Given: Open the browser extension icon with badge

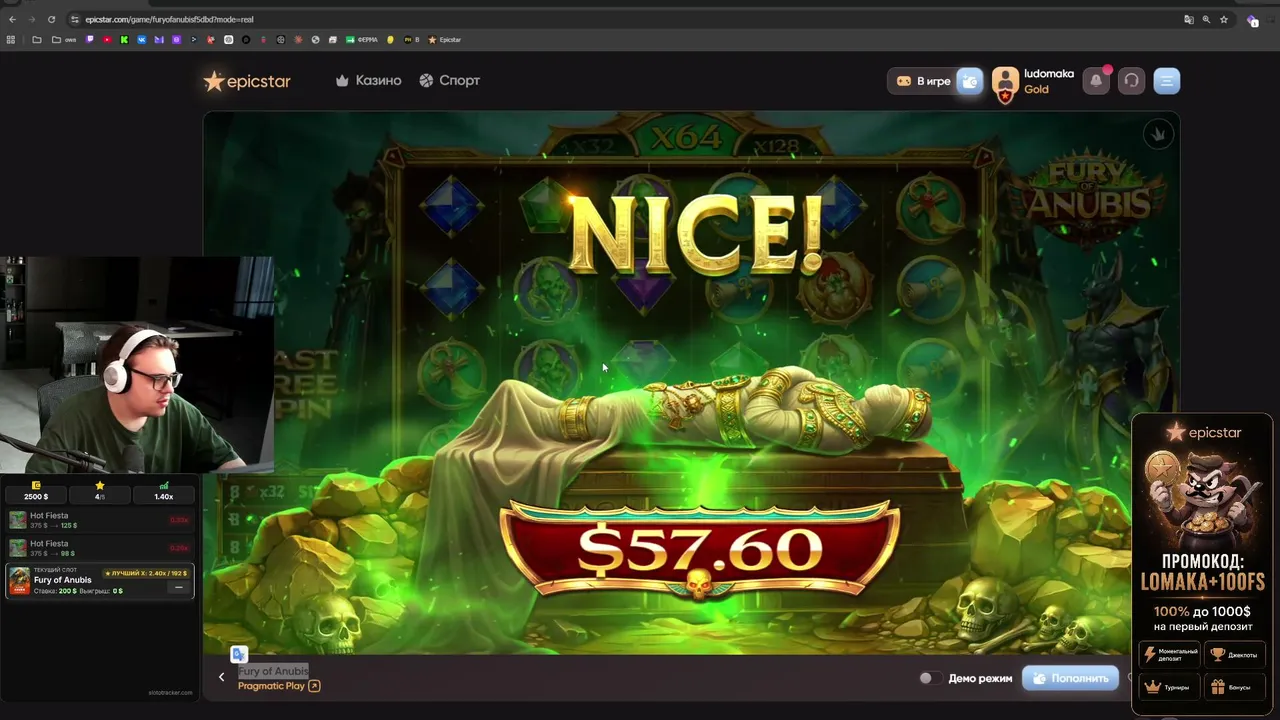Looking at the screenshot, I should (1252, 20).
